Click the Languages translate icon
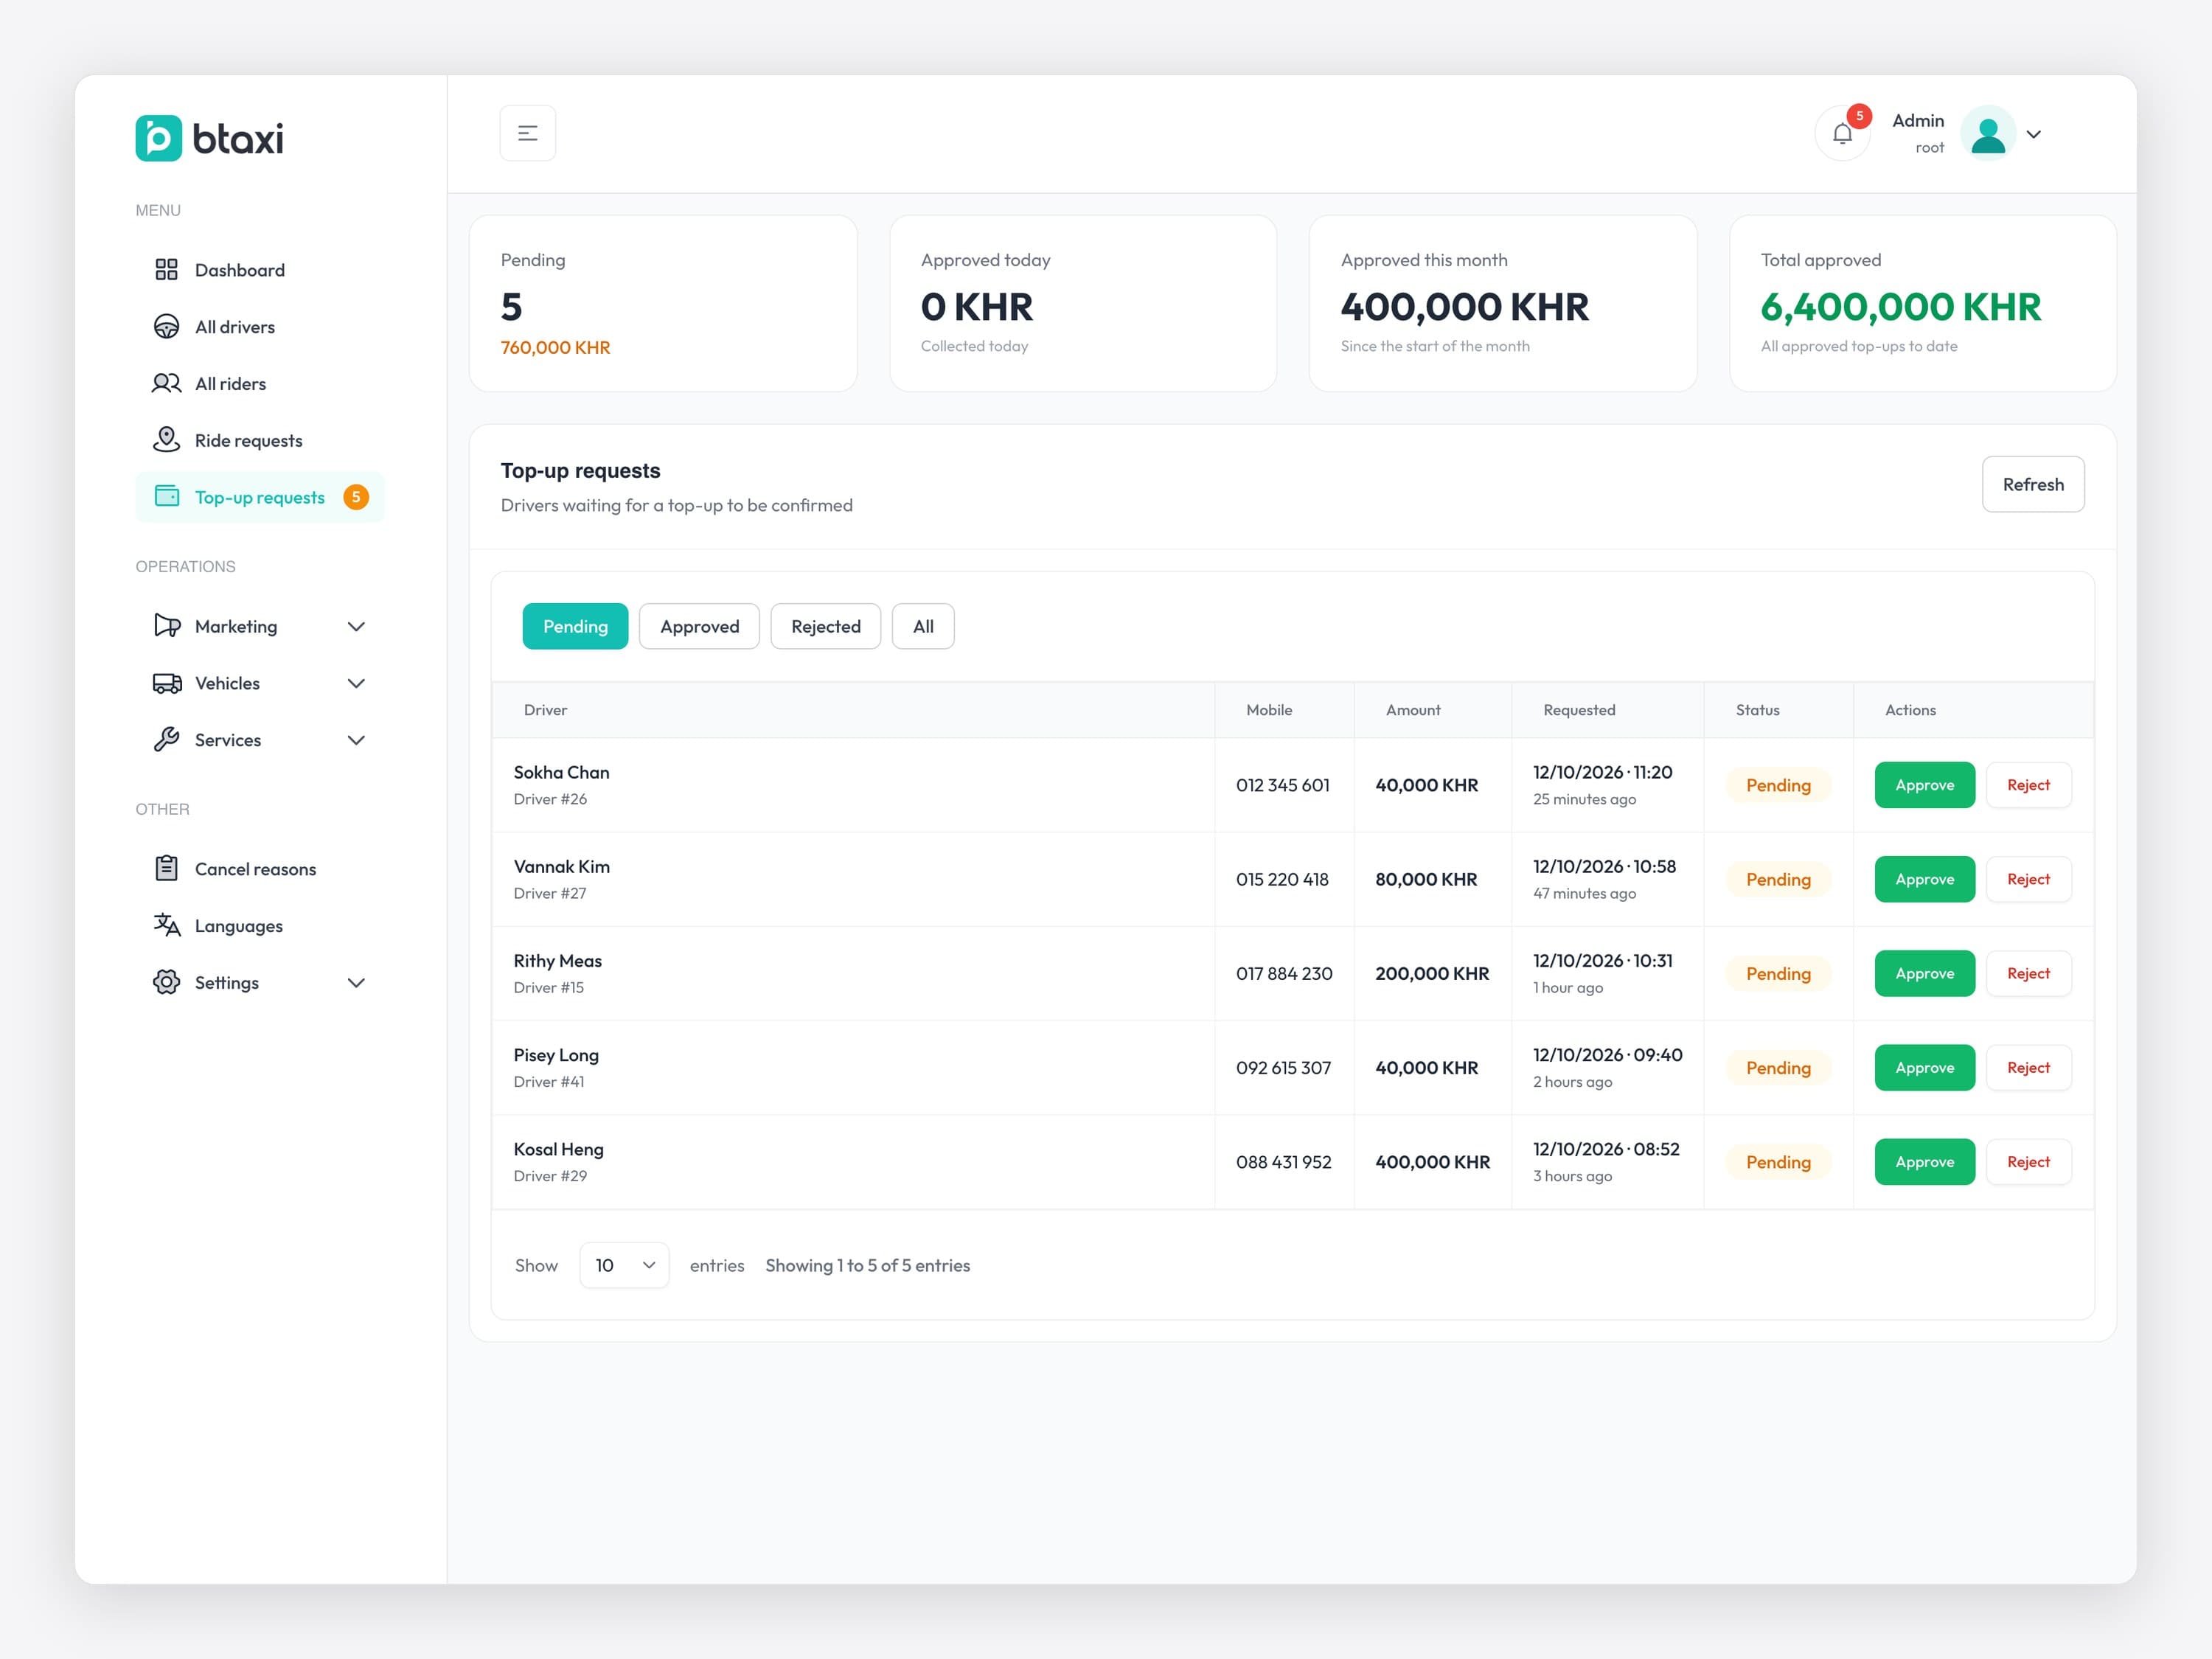 point(166,925)
